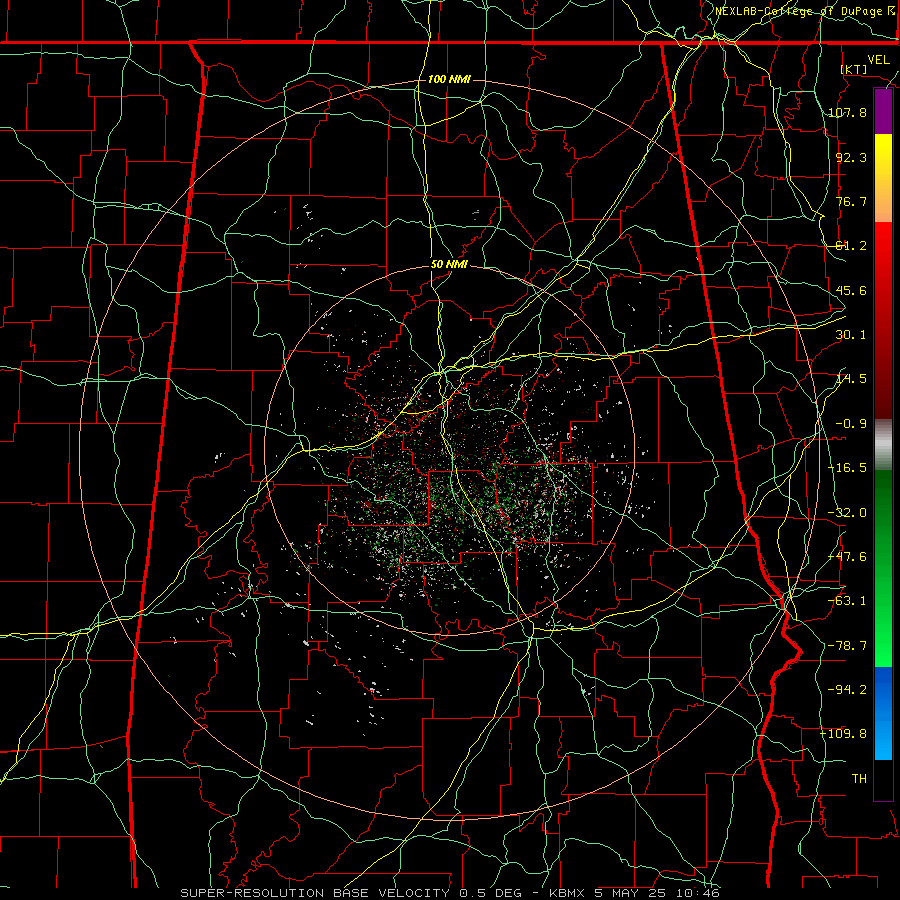The image size is (900, 900).
Task: Click the gray segment of the color bar
Action: [x=883, y=445]
